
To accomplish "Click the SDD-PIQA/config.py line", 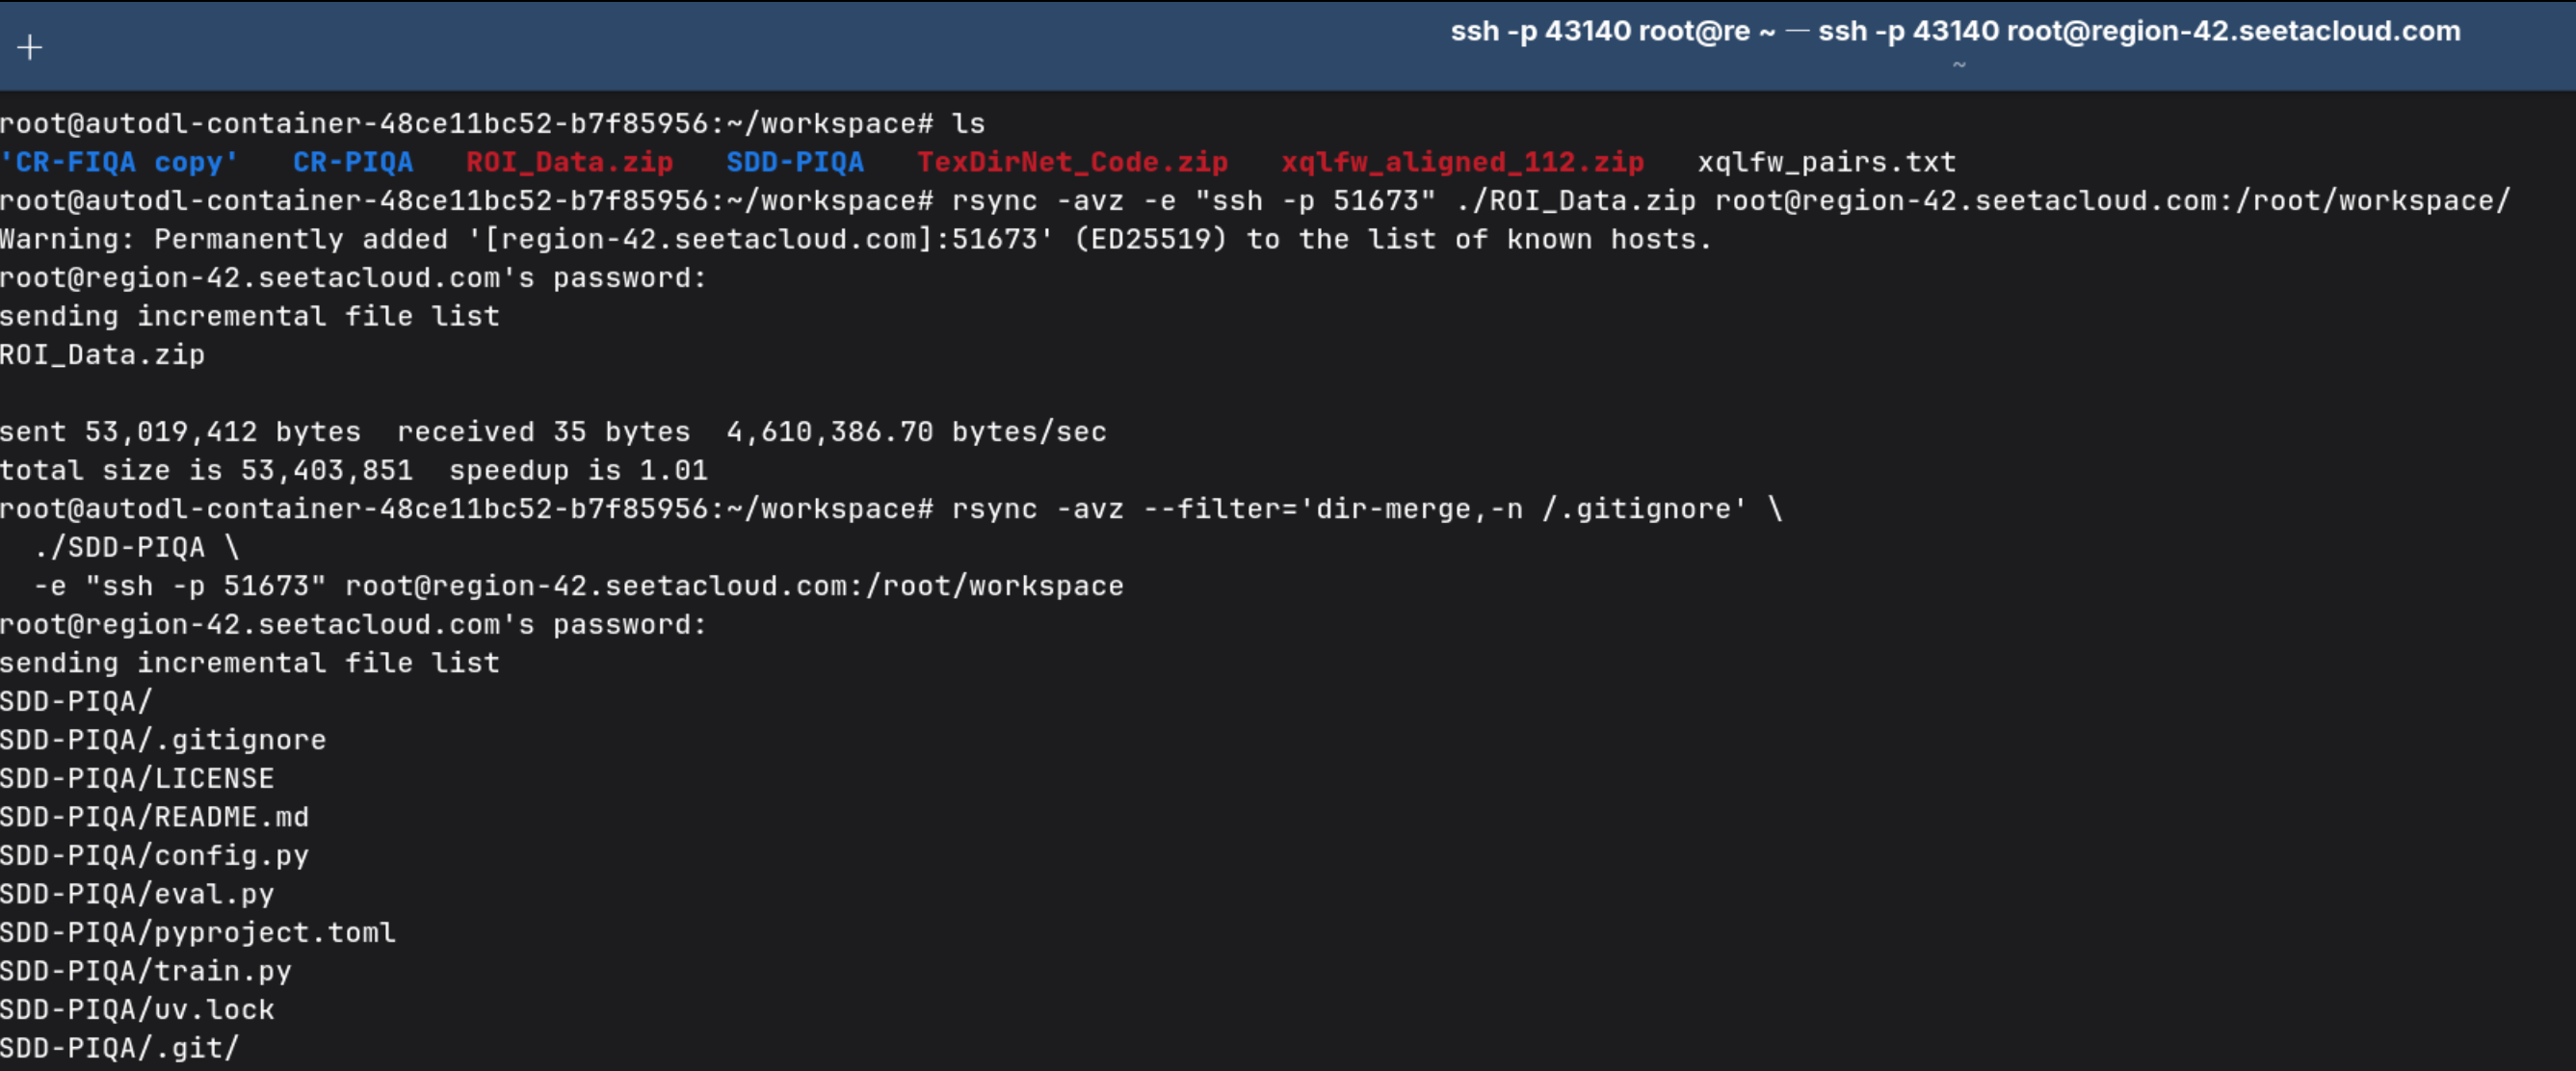I will pyautogui.click(x=154, y=855).
